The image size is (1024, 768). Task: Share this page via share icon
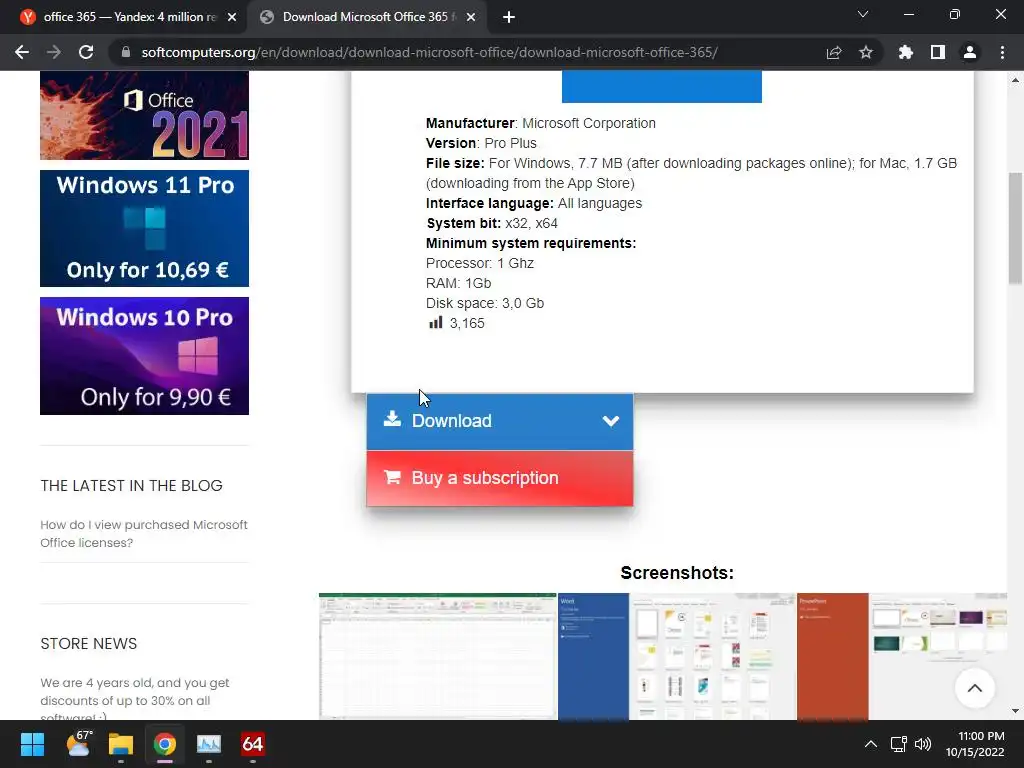click(834, 52)
